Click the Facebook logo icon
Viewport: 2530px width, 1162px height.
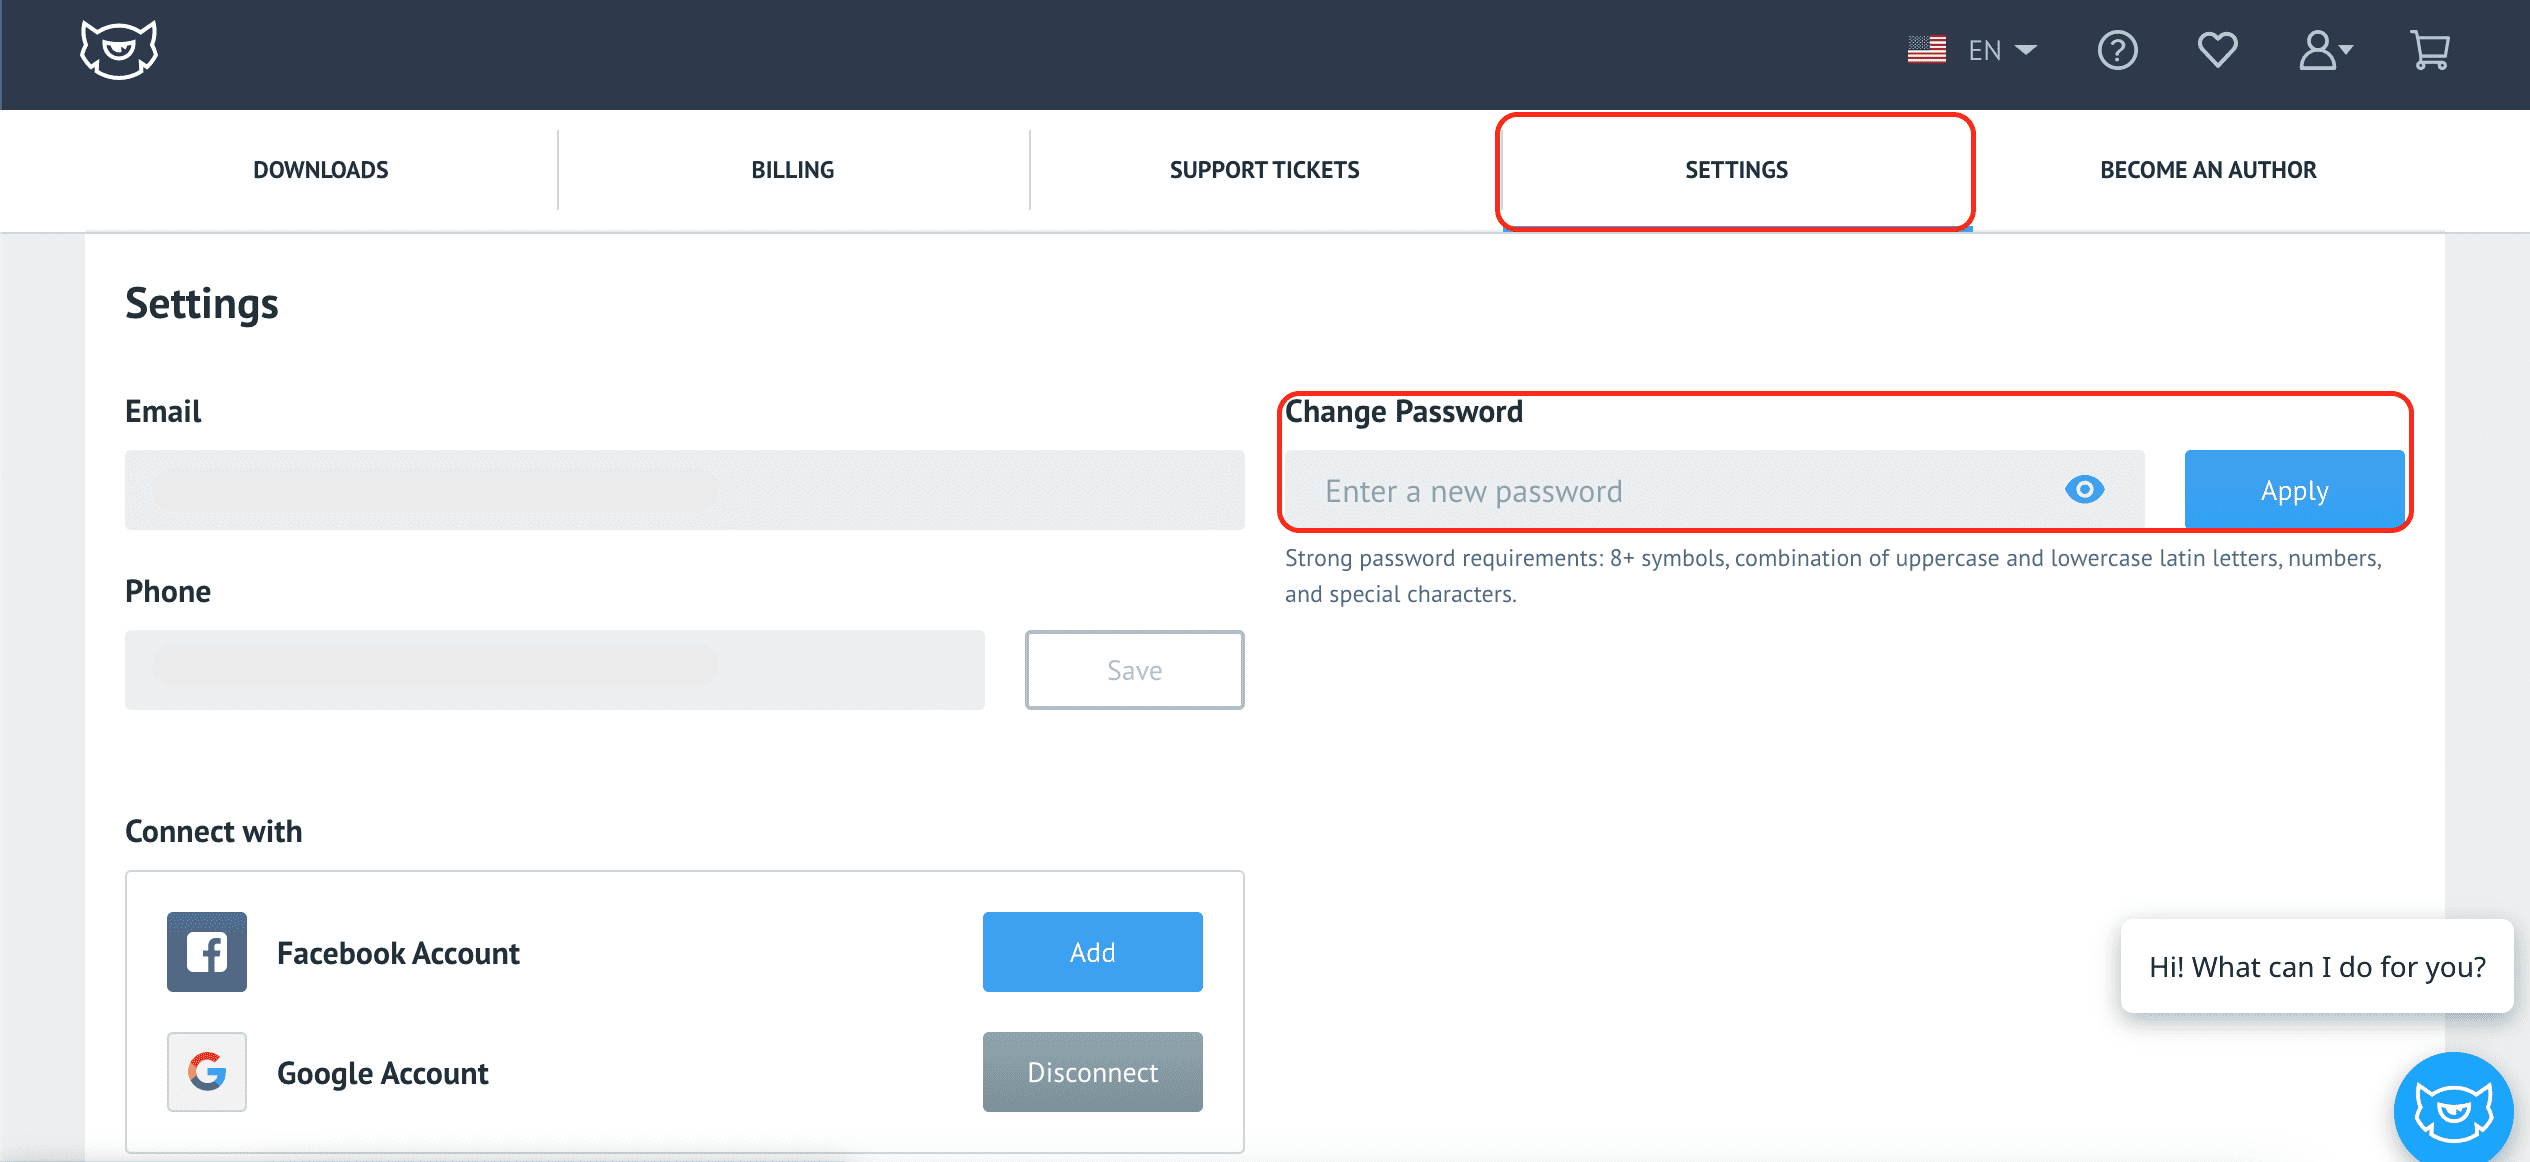point(207,952)
